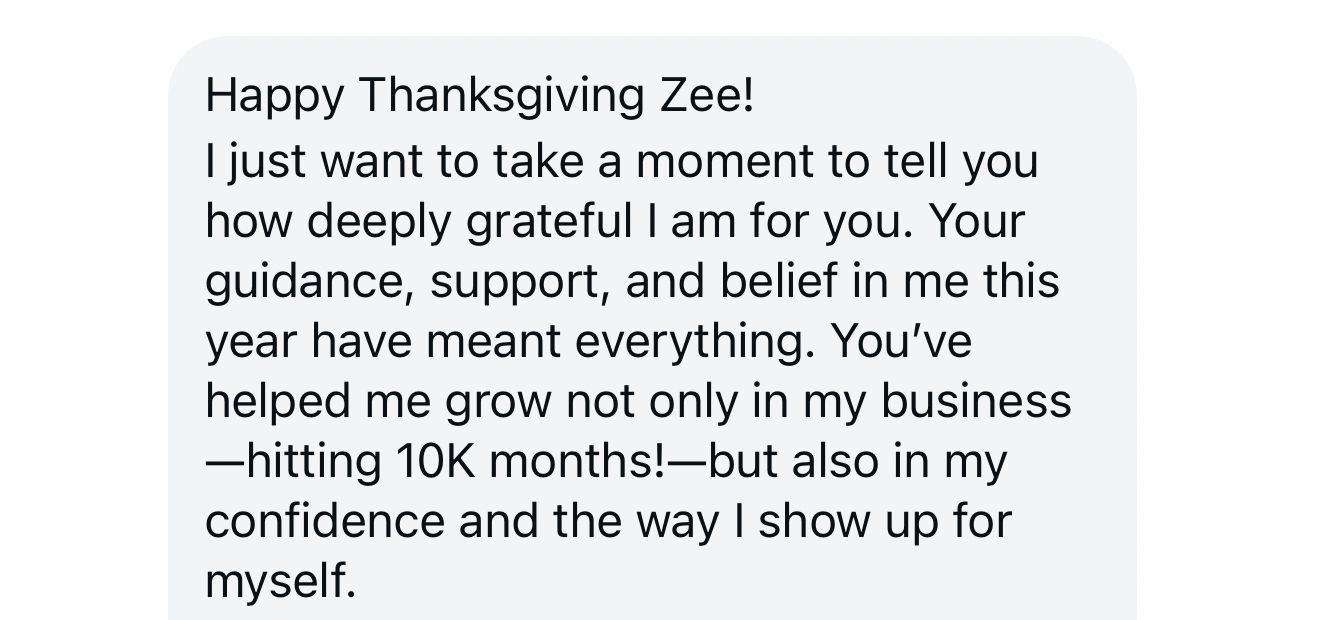Click the word 'Your' ending the third line
This screenshot has width=1320, height=620.
click(x=978, y=222)
